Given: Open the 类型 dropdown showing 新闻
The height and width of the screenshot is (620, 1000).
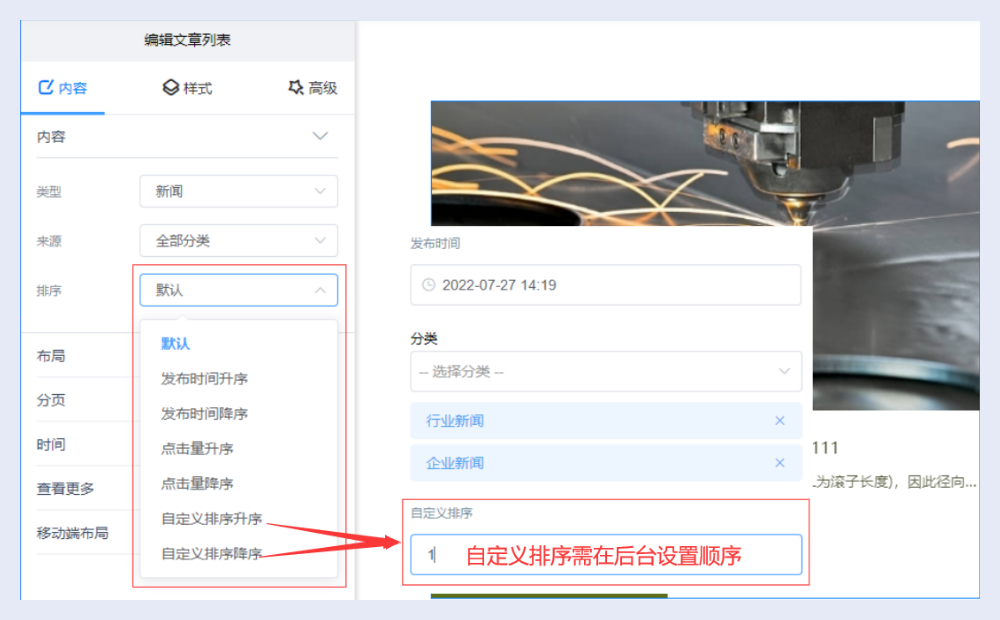Looking at the screenshot, I should tap(238, 191).
